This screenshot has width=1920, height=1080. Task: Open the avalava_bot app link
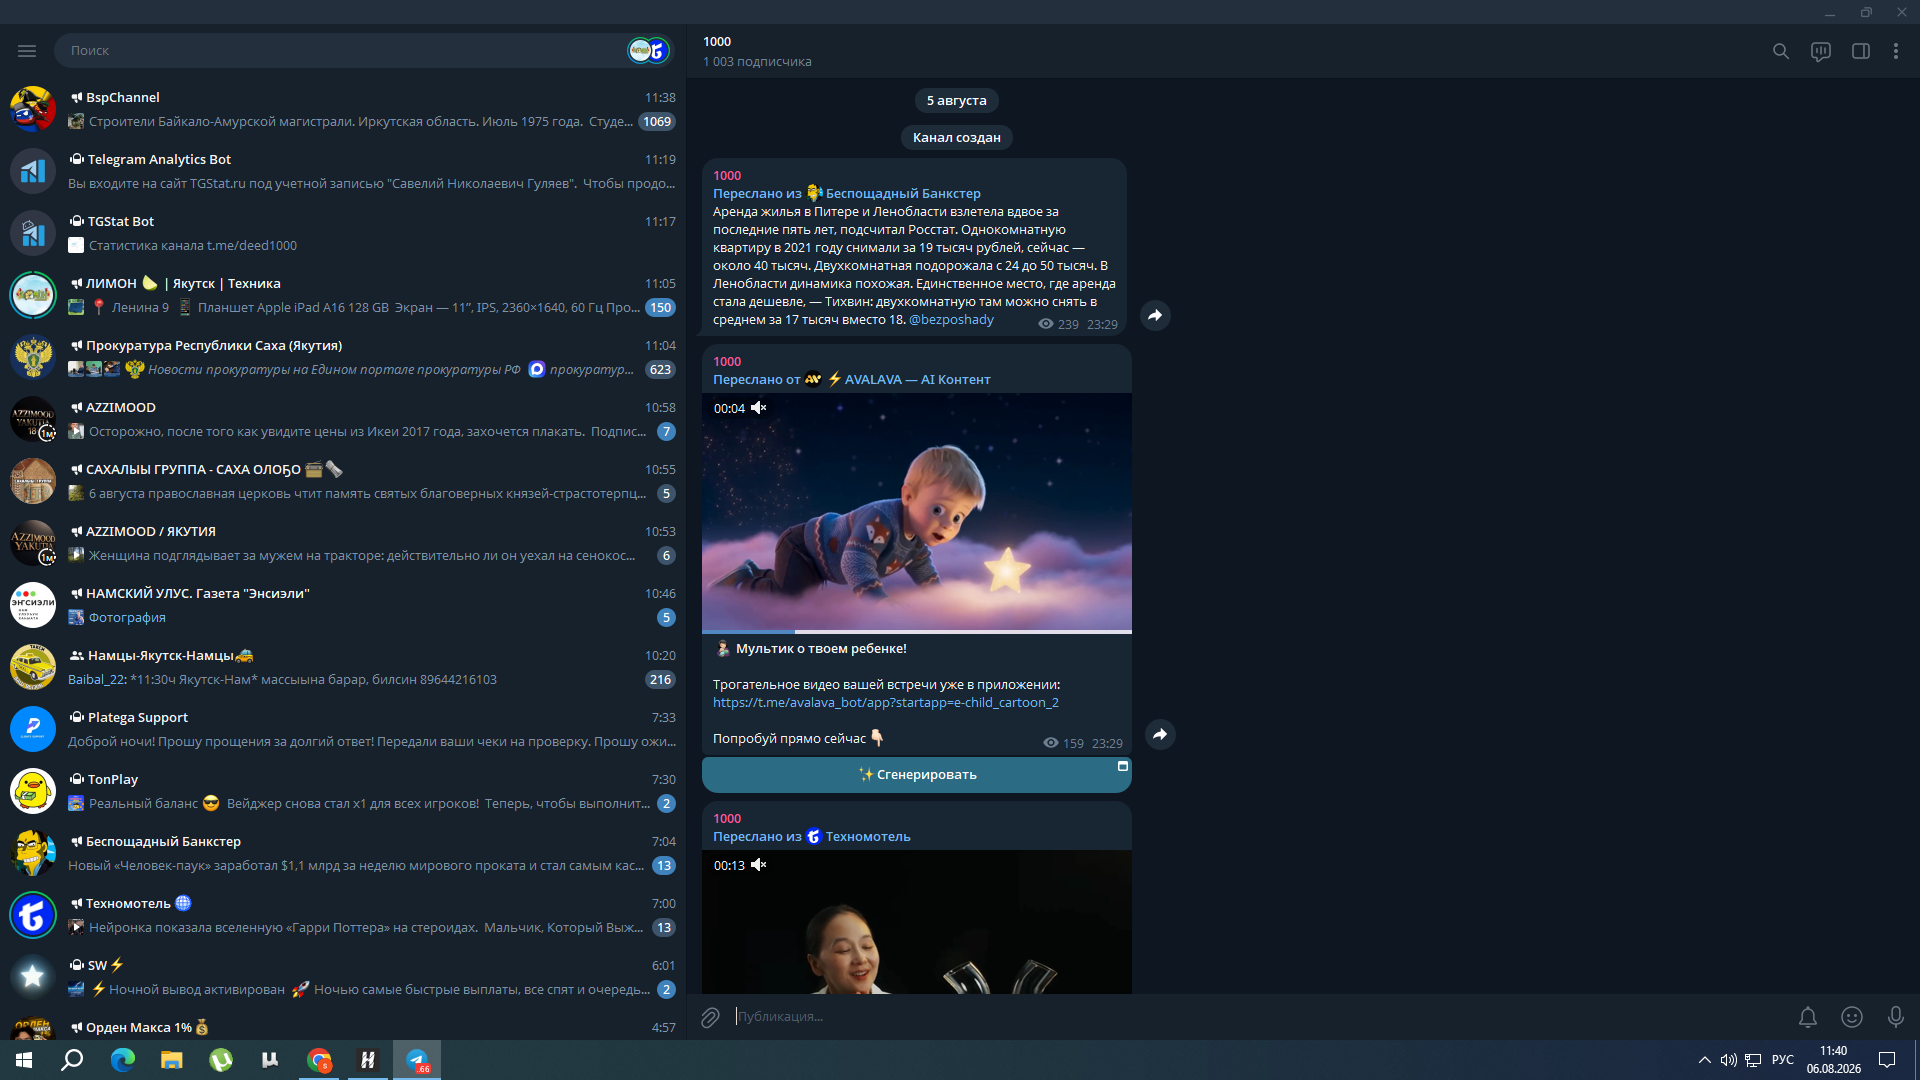coord(886,702)
